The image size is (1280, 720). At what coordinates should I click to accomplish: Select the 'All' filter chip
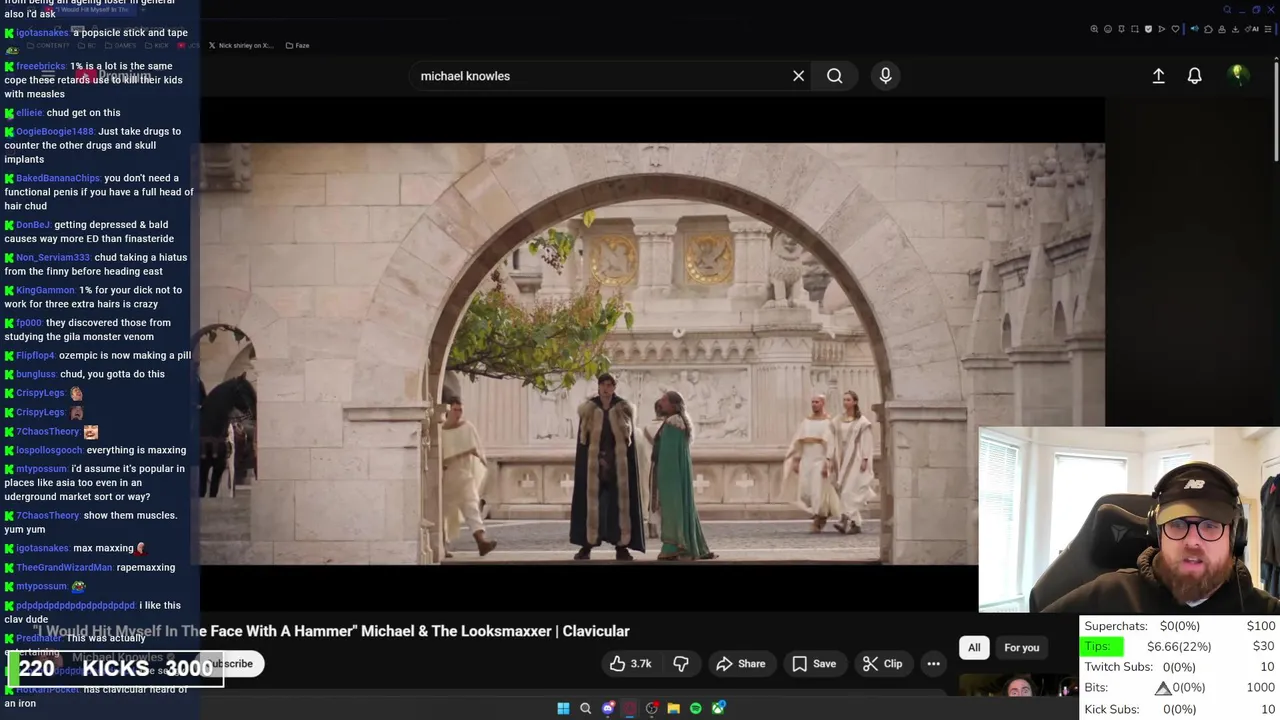[974, 648]
